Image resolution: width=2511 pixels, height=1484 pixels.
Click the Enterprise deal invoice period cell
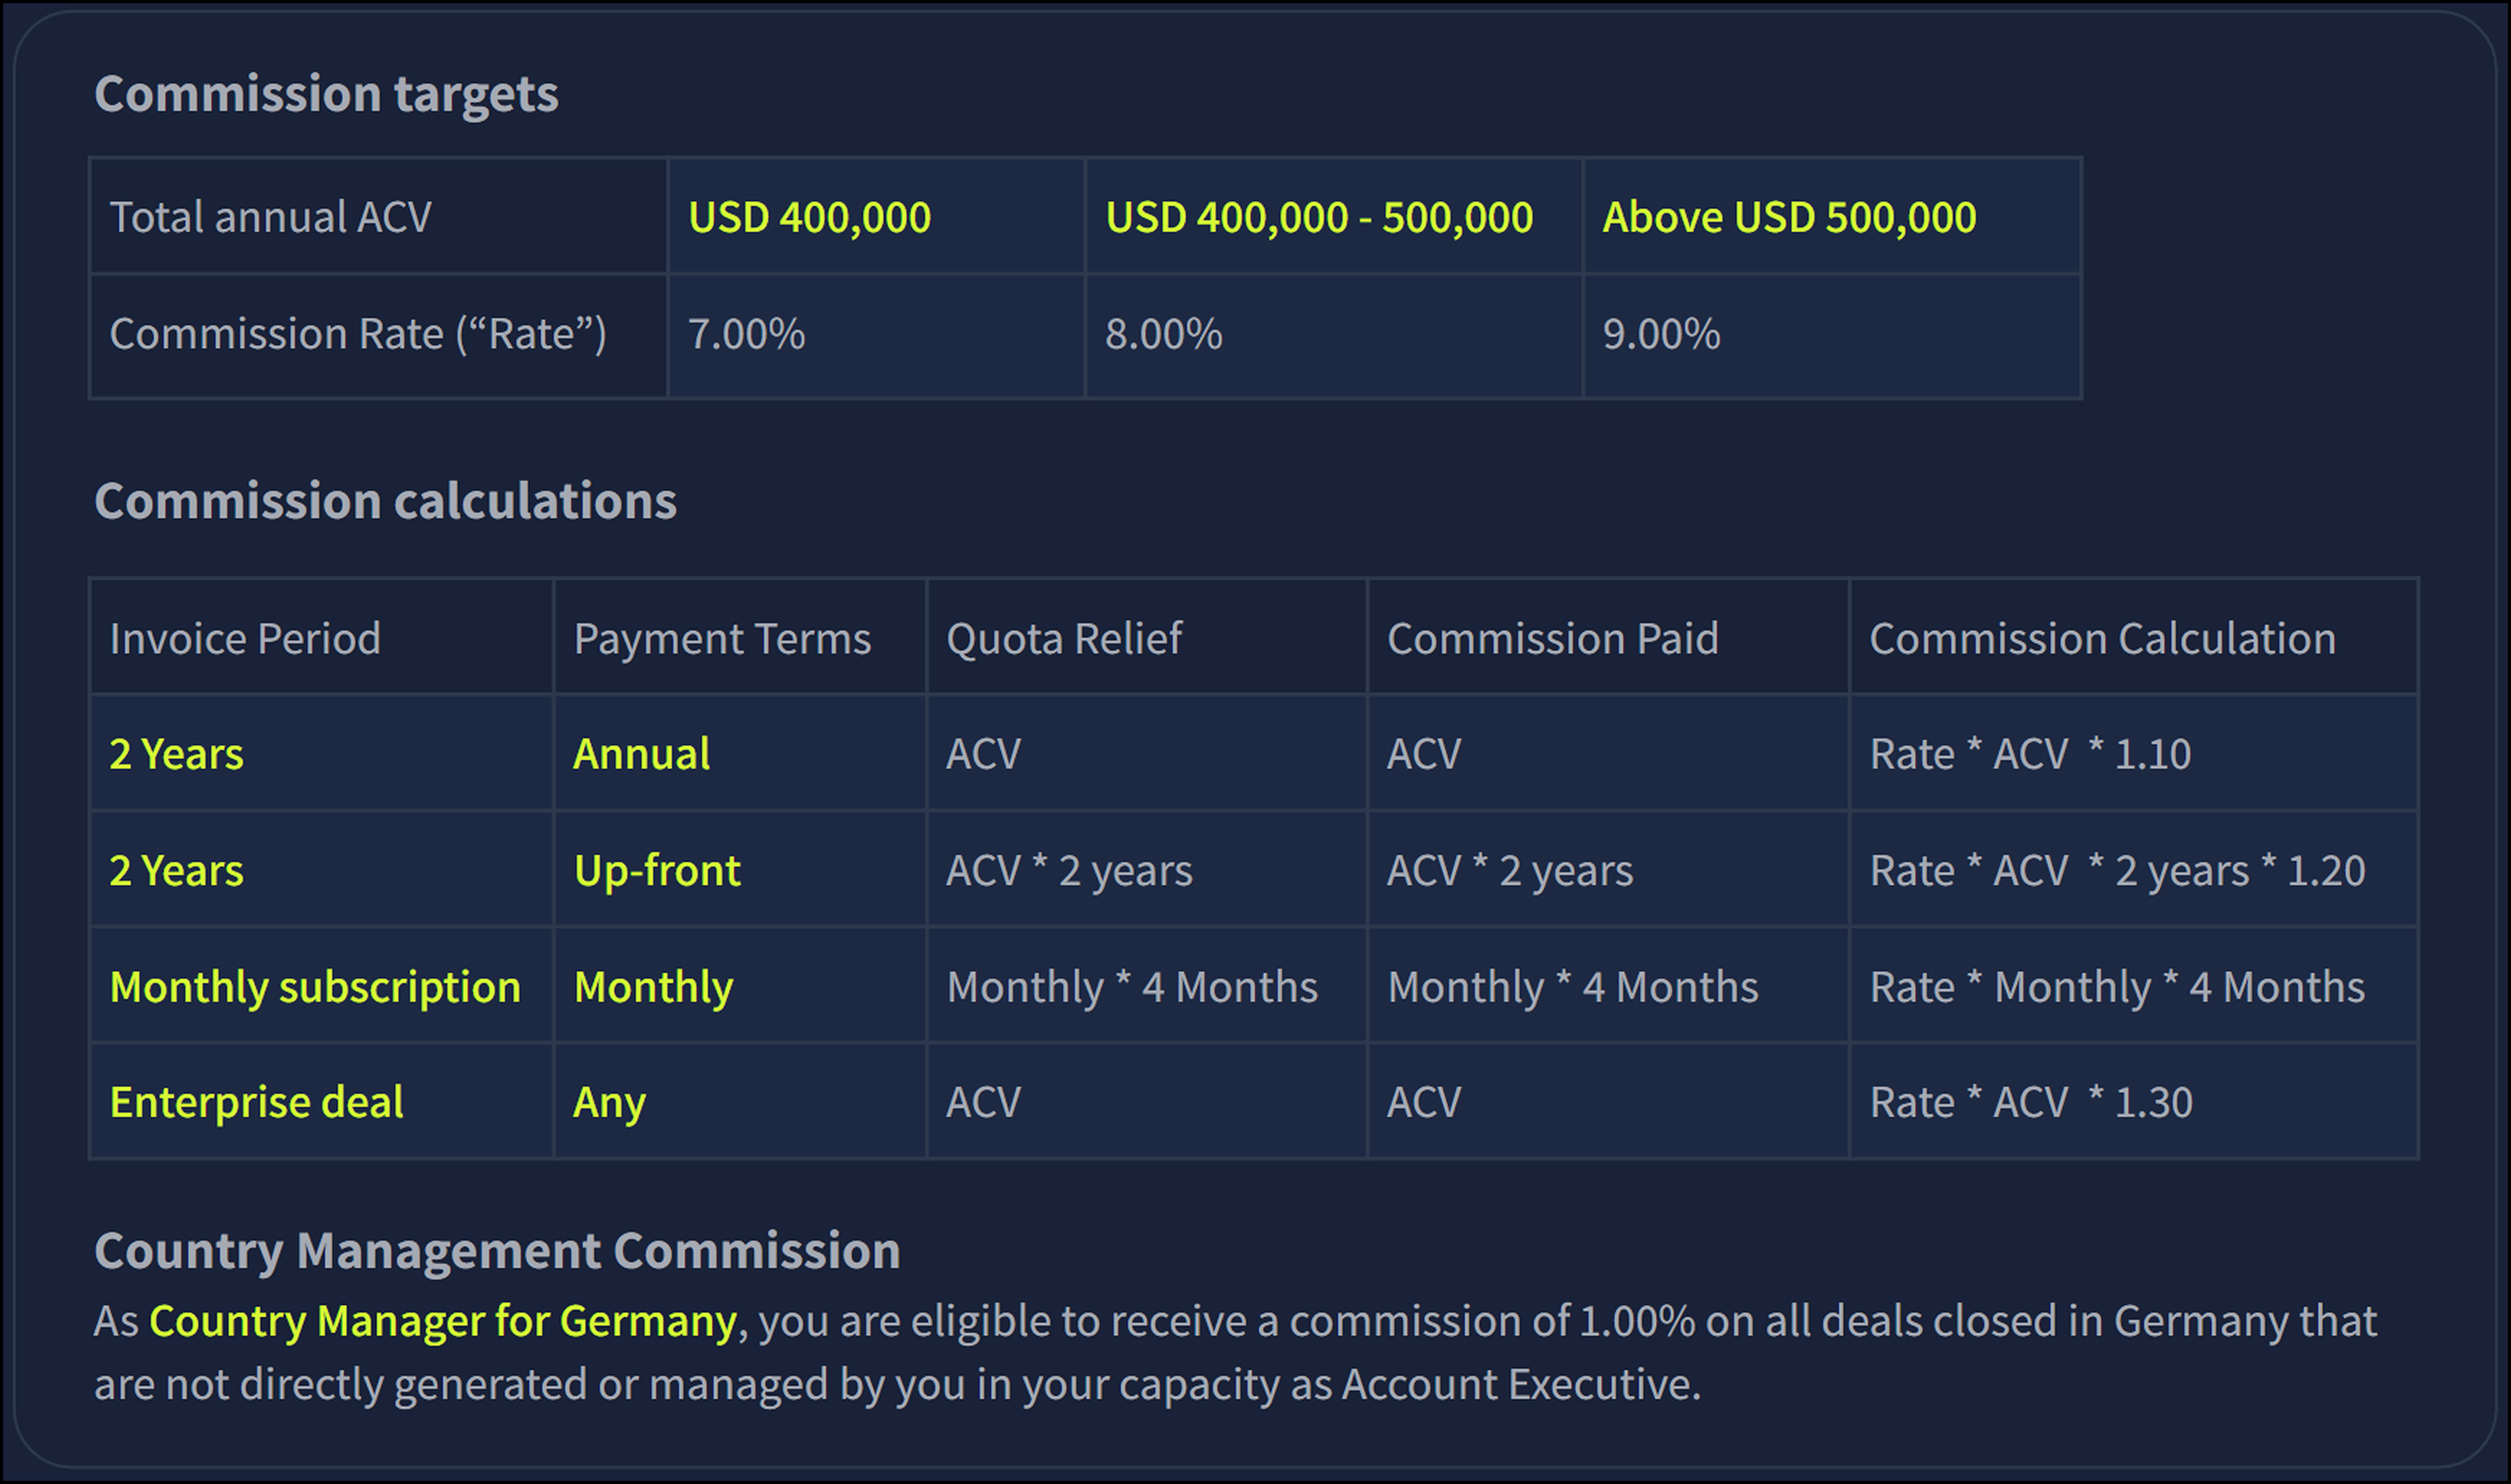(257, 1101)
